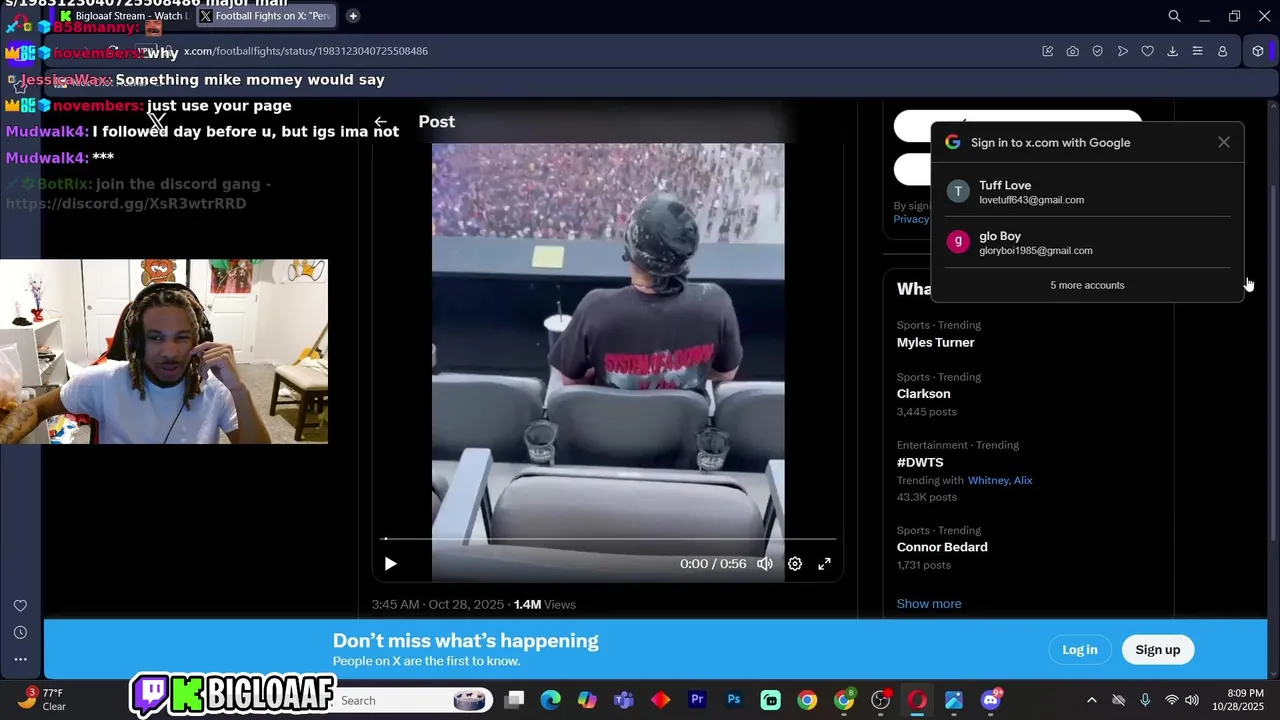This screenshot has width=1280, height=720.
Task: Click the Sign up button
Action: coord(1158,650)
